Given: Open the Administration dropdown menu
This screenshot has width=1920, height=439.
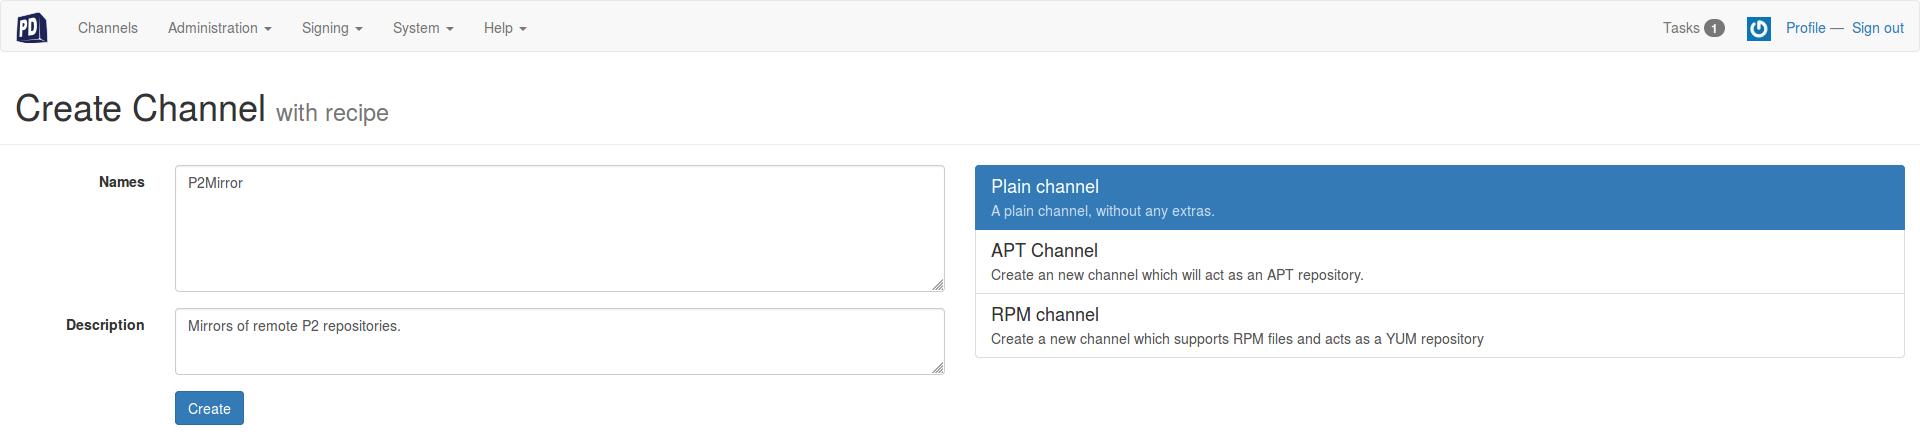Looking at the screenshot, I should 220,28.
